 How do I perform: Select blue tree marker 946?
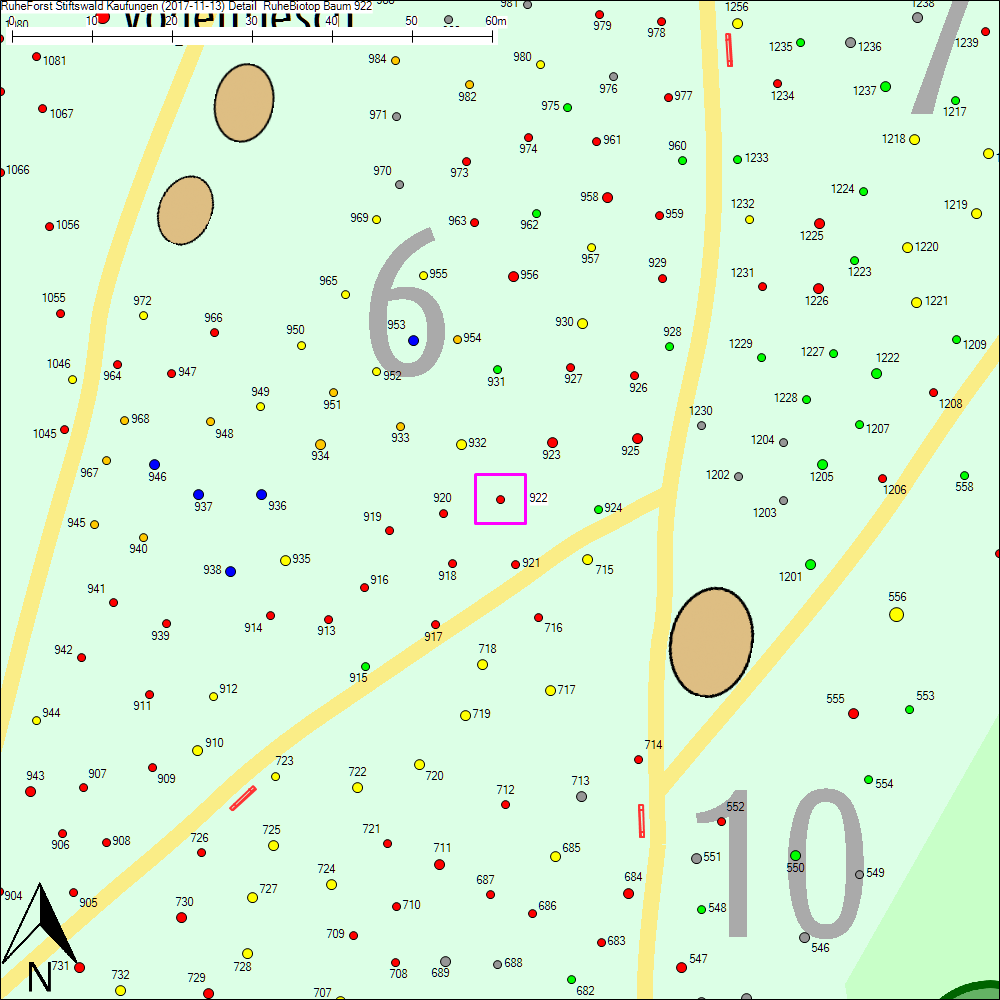154,464
